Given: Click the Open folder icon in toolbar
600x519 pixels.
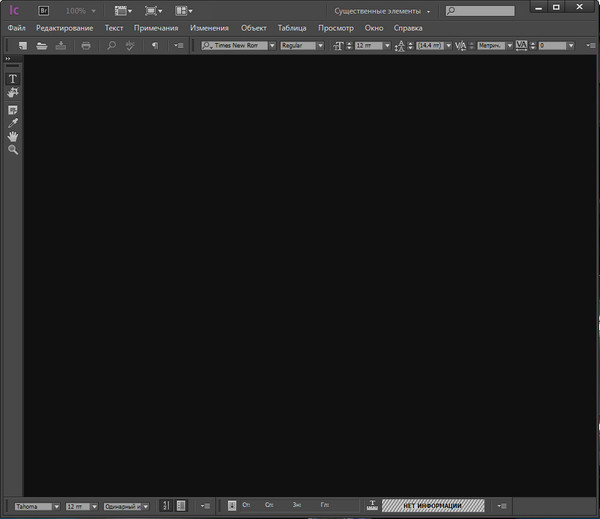Looking at the screenshot, I should (x=42, y=46).
